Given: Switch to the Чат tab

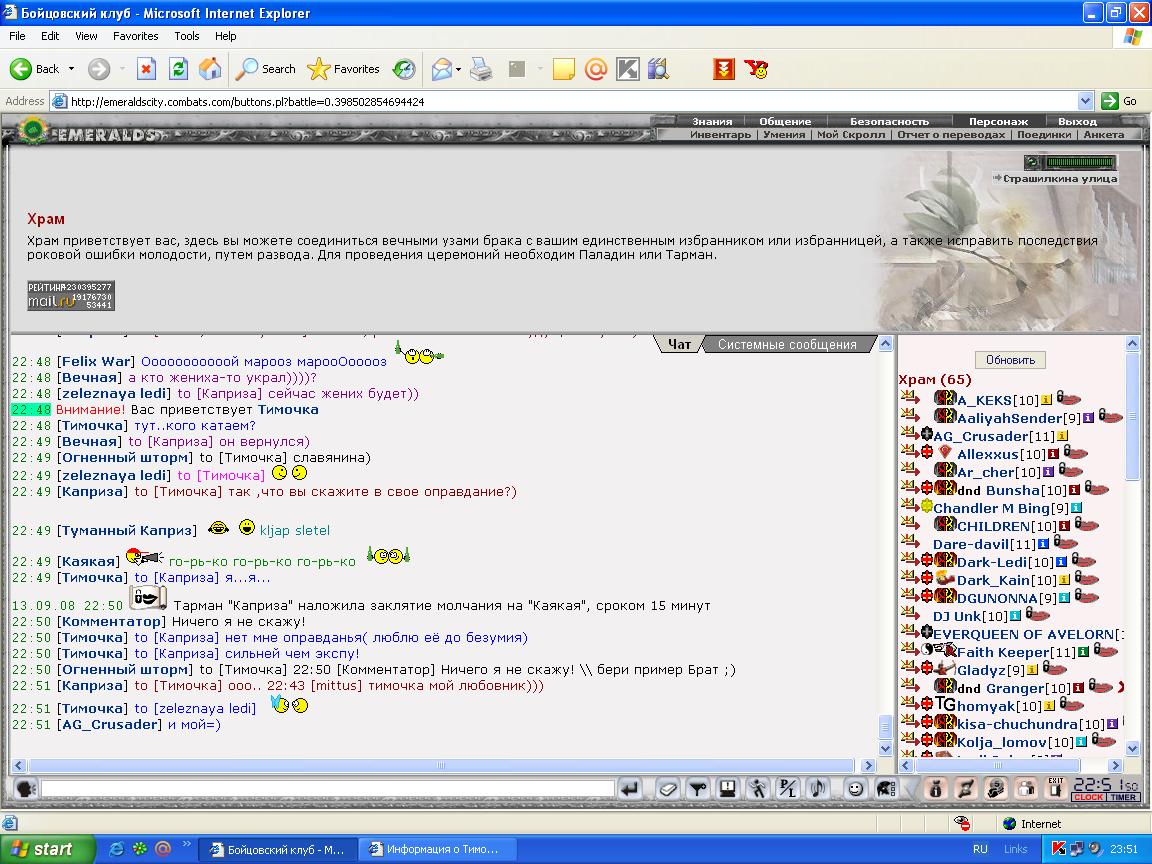Looking at the screenshot, I should 679,345.
